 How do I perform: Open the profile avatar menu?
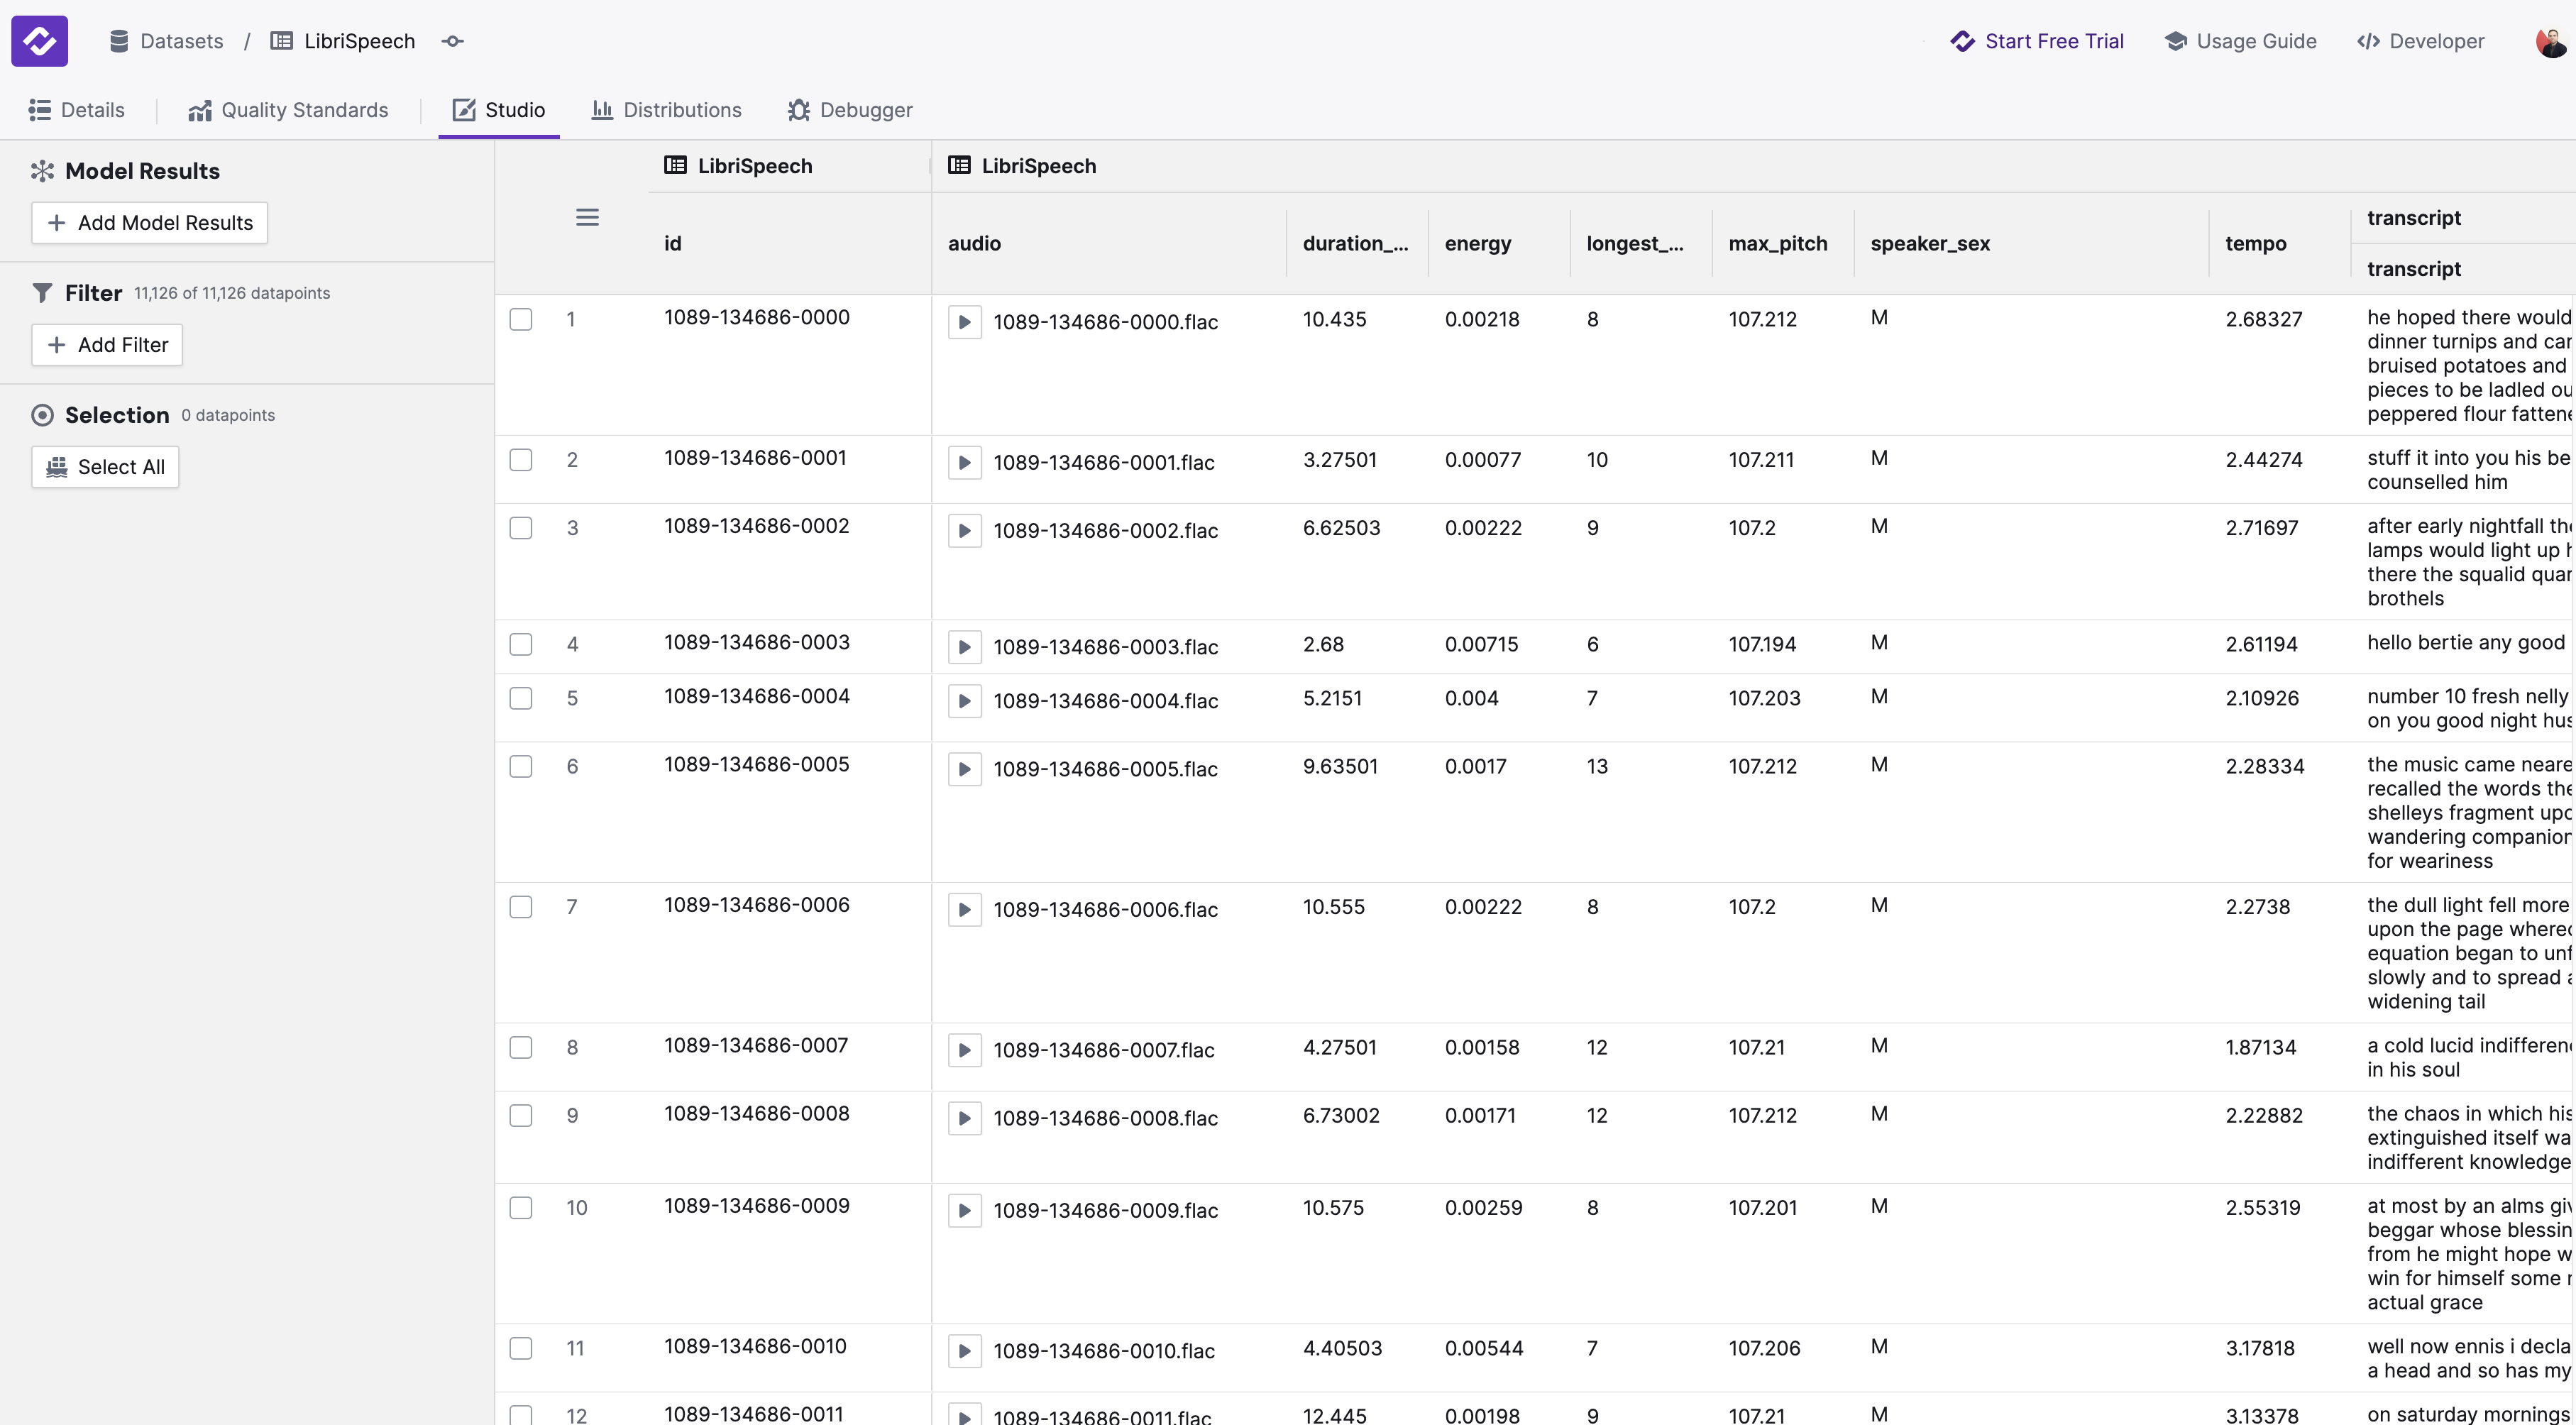pyautogui.click(x=2551, y=41)
